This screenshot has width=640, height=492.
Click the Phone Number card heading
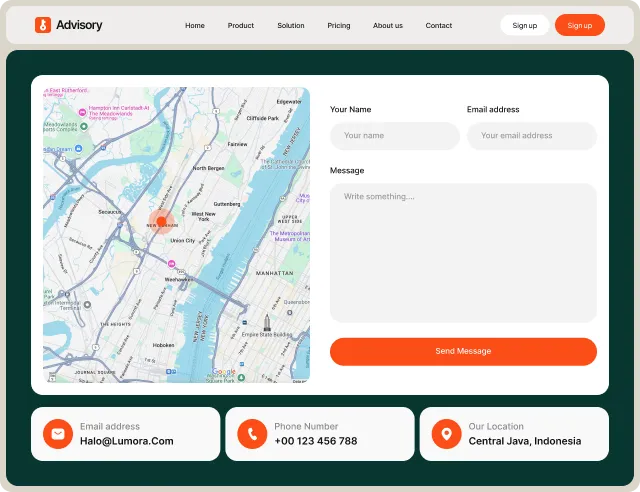coord(306,426)
